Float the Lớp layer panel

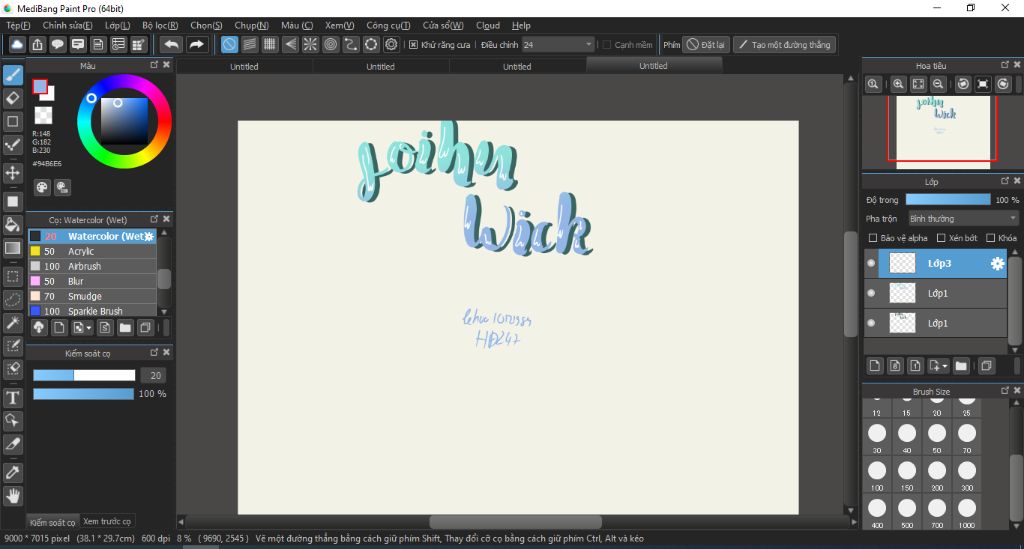click(x=1005, y=181)
